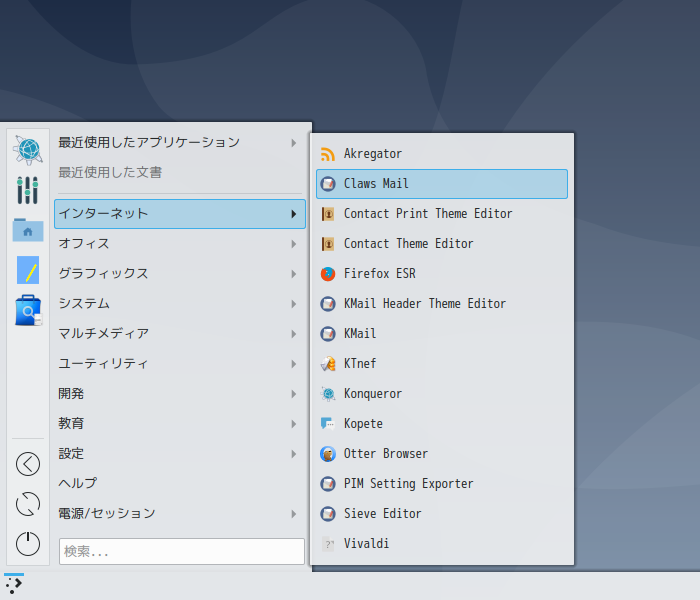Screen dimensions: 700x600
Task: Expand the インターネット submenu arrow
Action: pyautogui.click(x=294, y=214)
